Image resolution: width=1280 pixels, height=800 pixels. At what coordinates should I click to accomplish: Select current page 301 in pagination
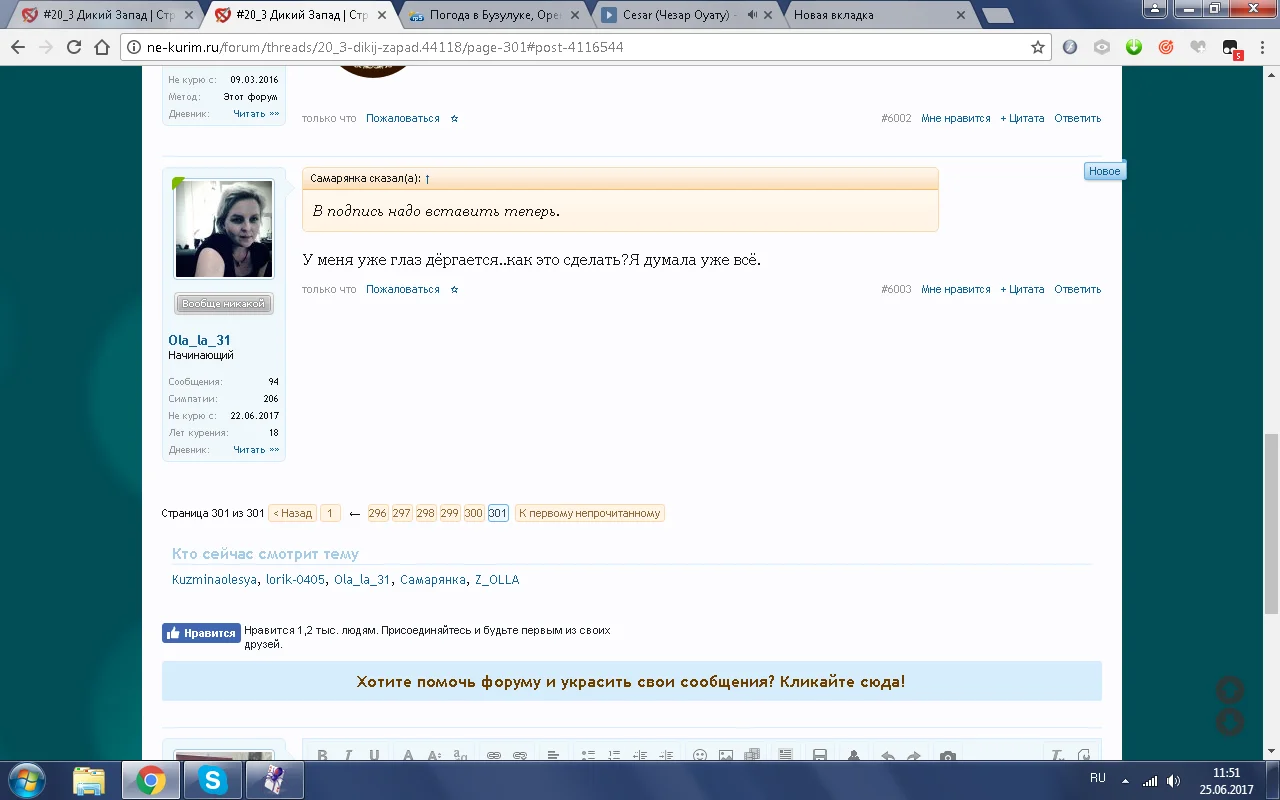click(498, 513)
